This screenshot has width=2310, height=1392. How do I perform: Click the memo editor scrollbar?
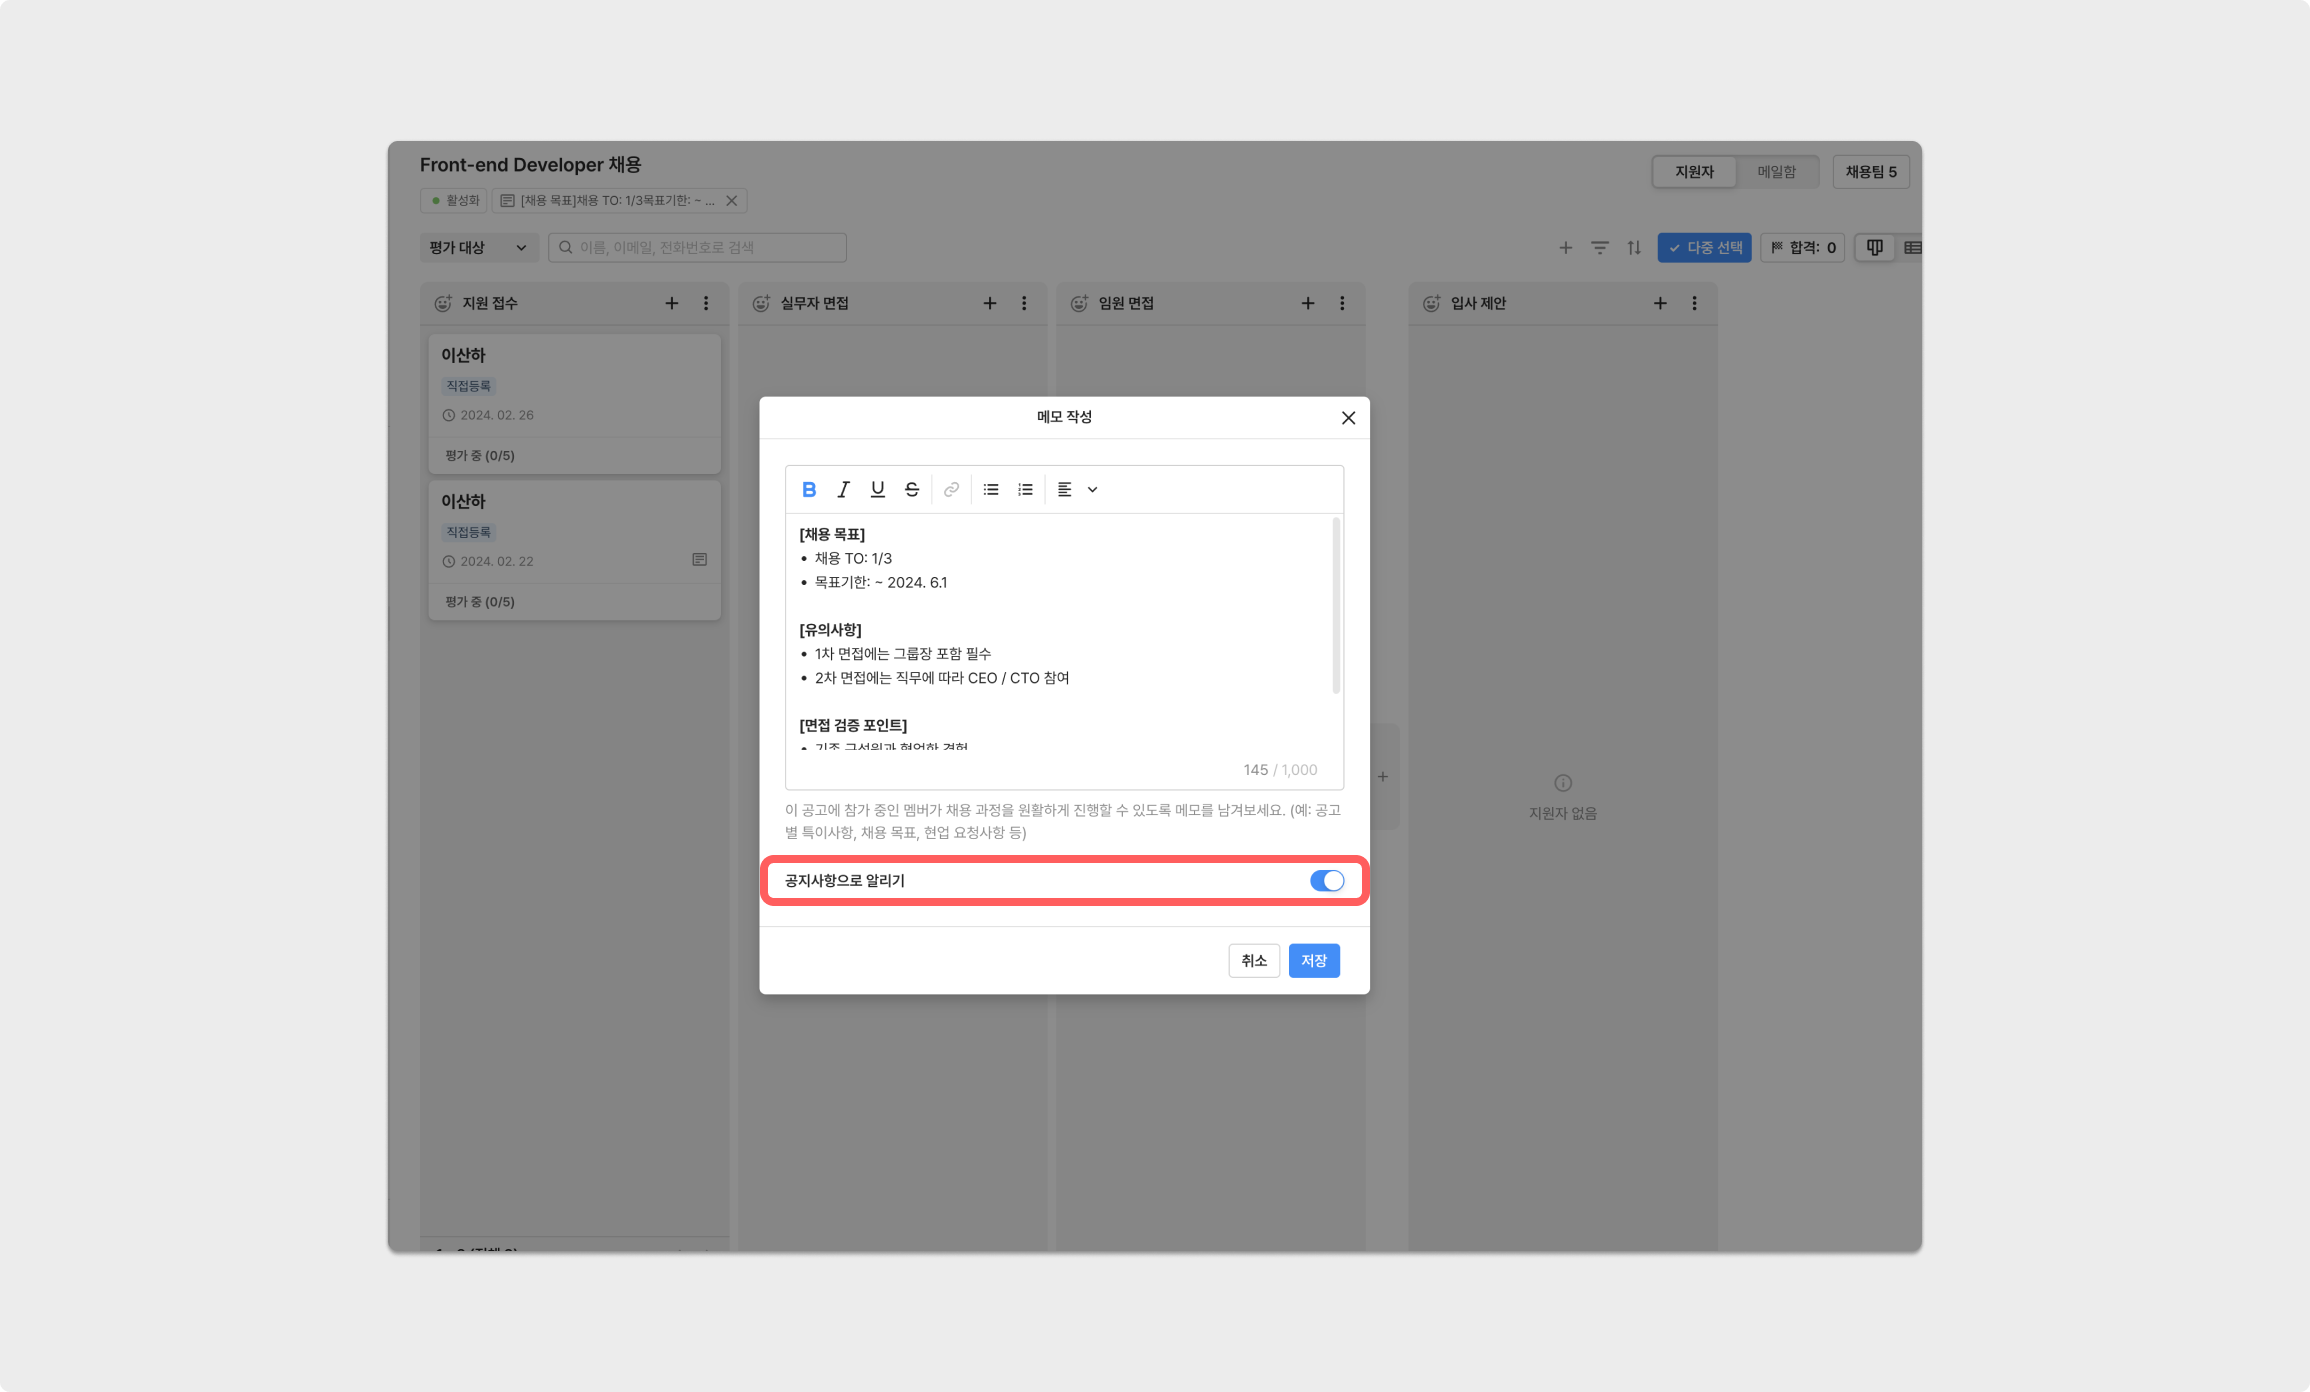(x=1336, y=606)
